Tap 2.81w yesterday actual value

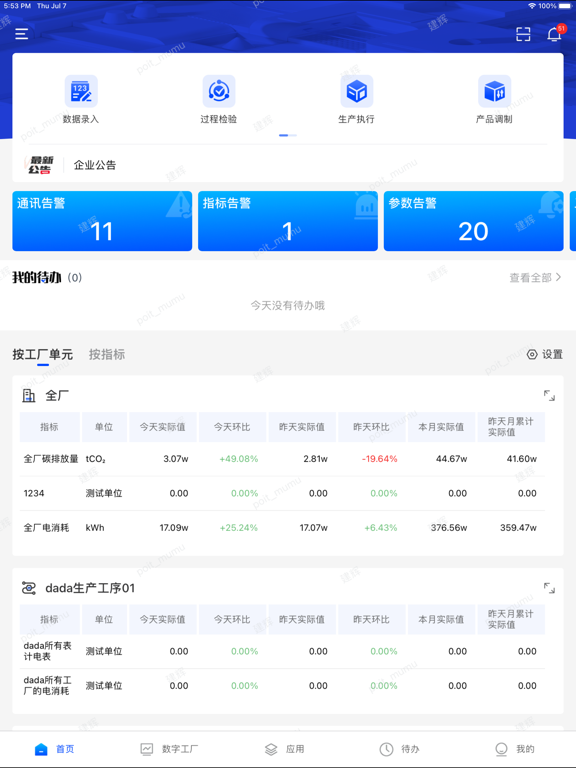point(315,459)
